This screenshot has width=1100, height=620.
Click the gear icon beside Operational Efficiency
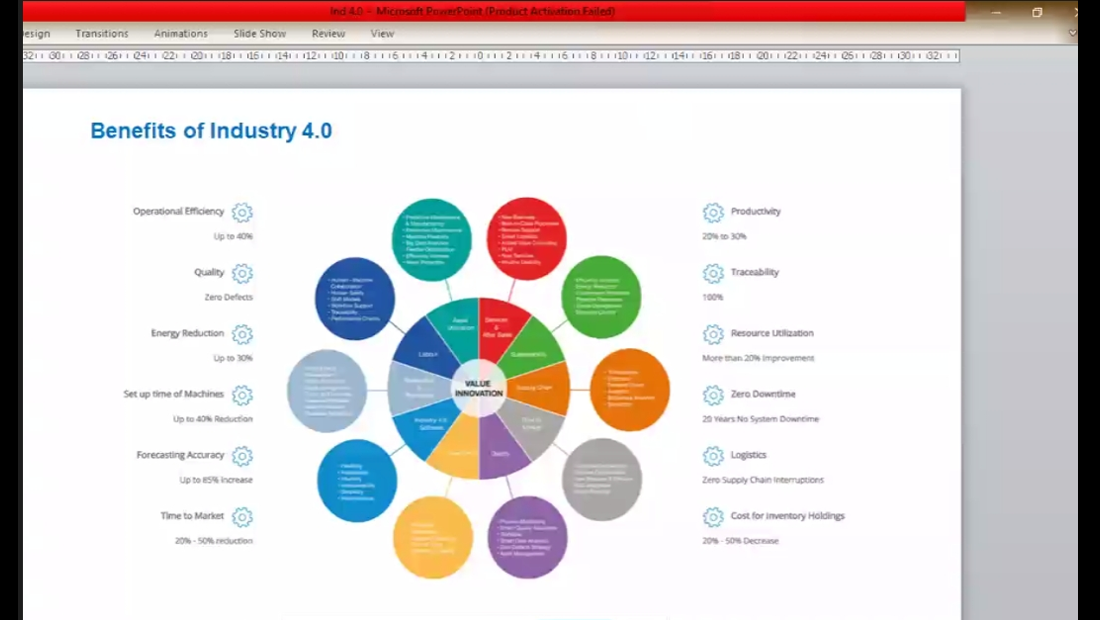(x=242, y=212)
